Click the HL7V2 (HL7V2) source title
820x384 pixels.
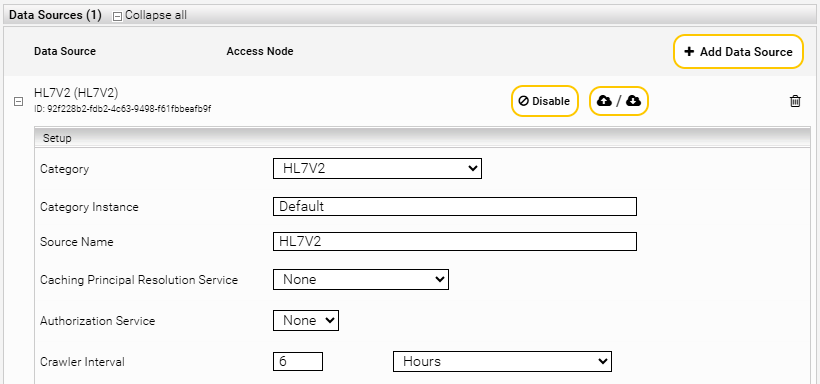tap(76, 93)
